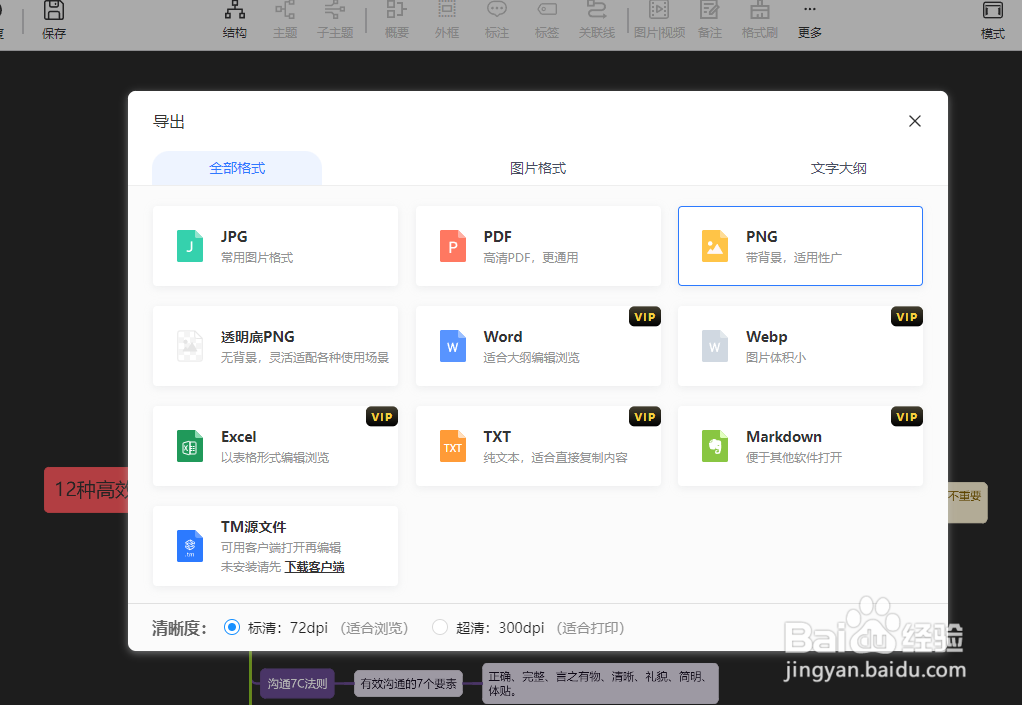
Task: Open the 文字大纲 tab
Action: click(x=838, y=168)
